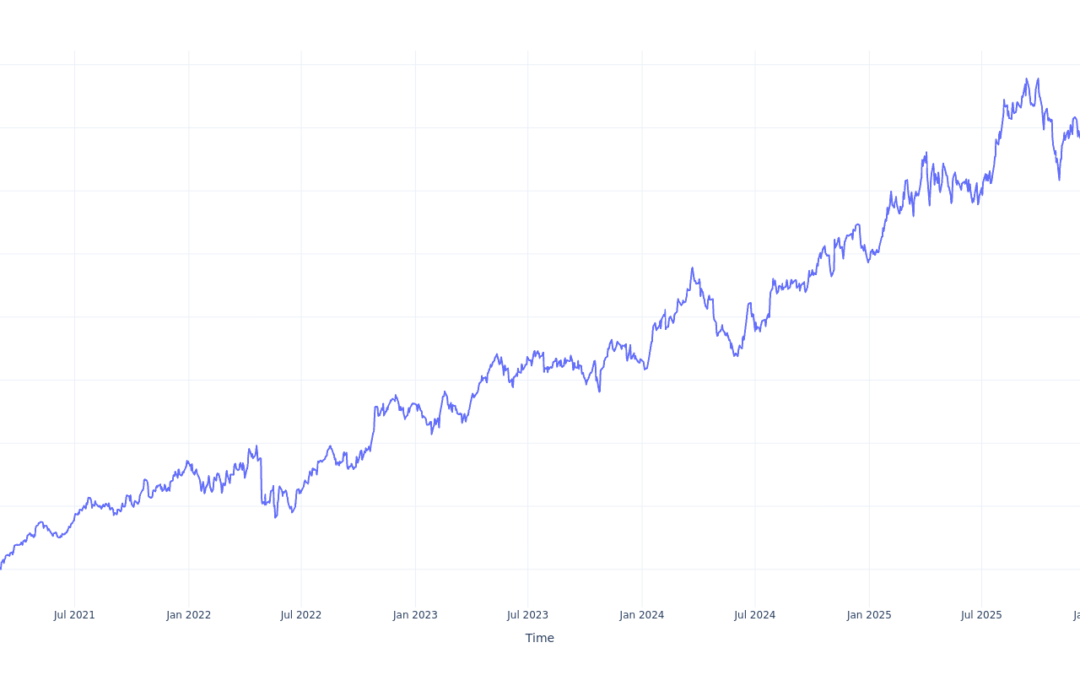Screen dimensions: 1080x675
Task: Click the Jul 2025 axis label
Action: [x=981, y=615]
